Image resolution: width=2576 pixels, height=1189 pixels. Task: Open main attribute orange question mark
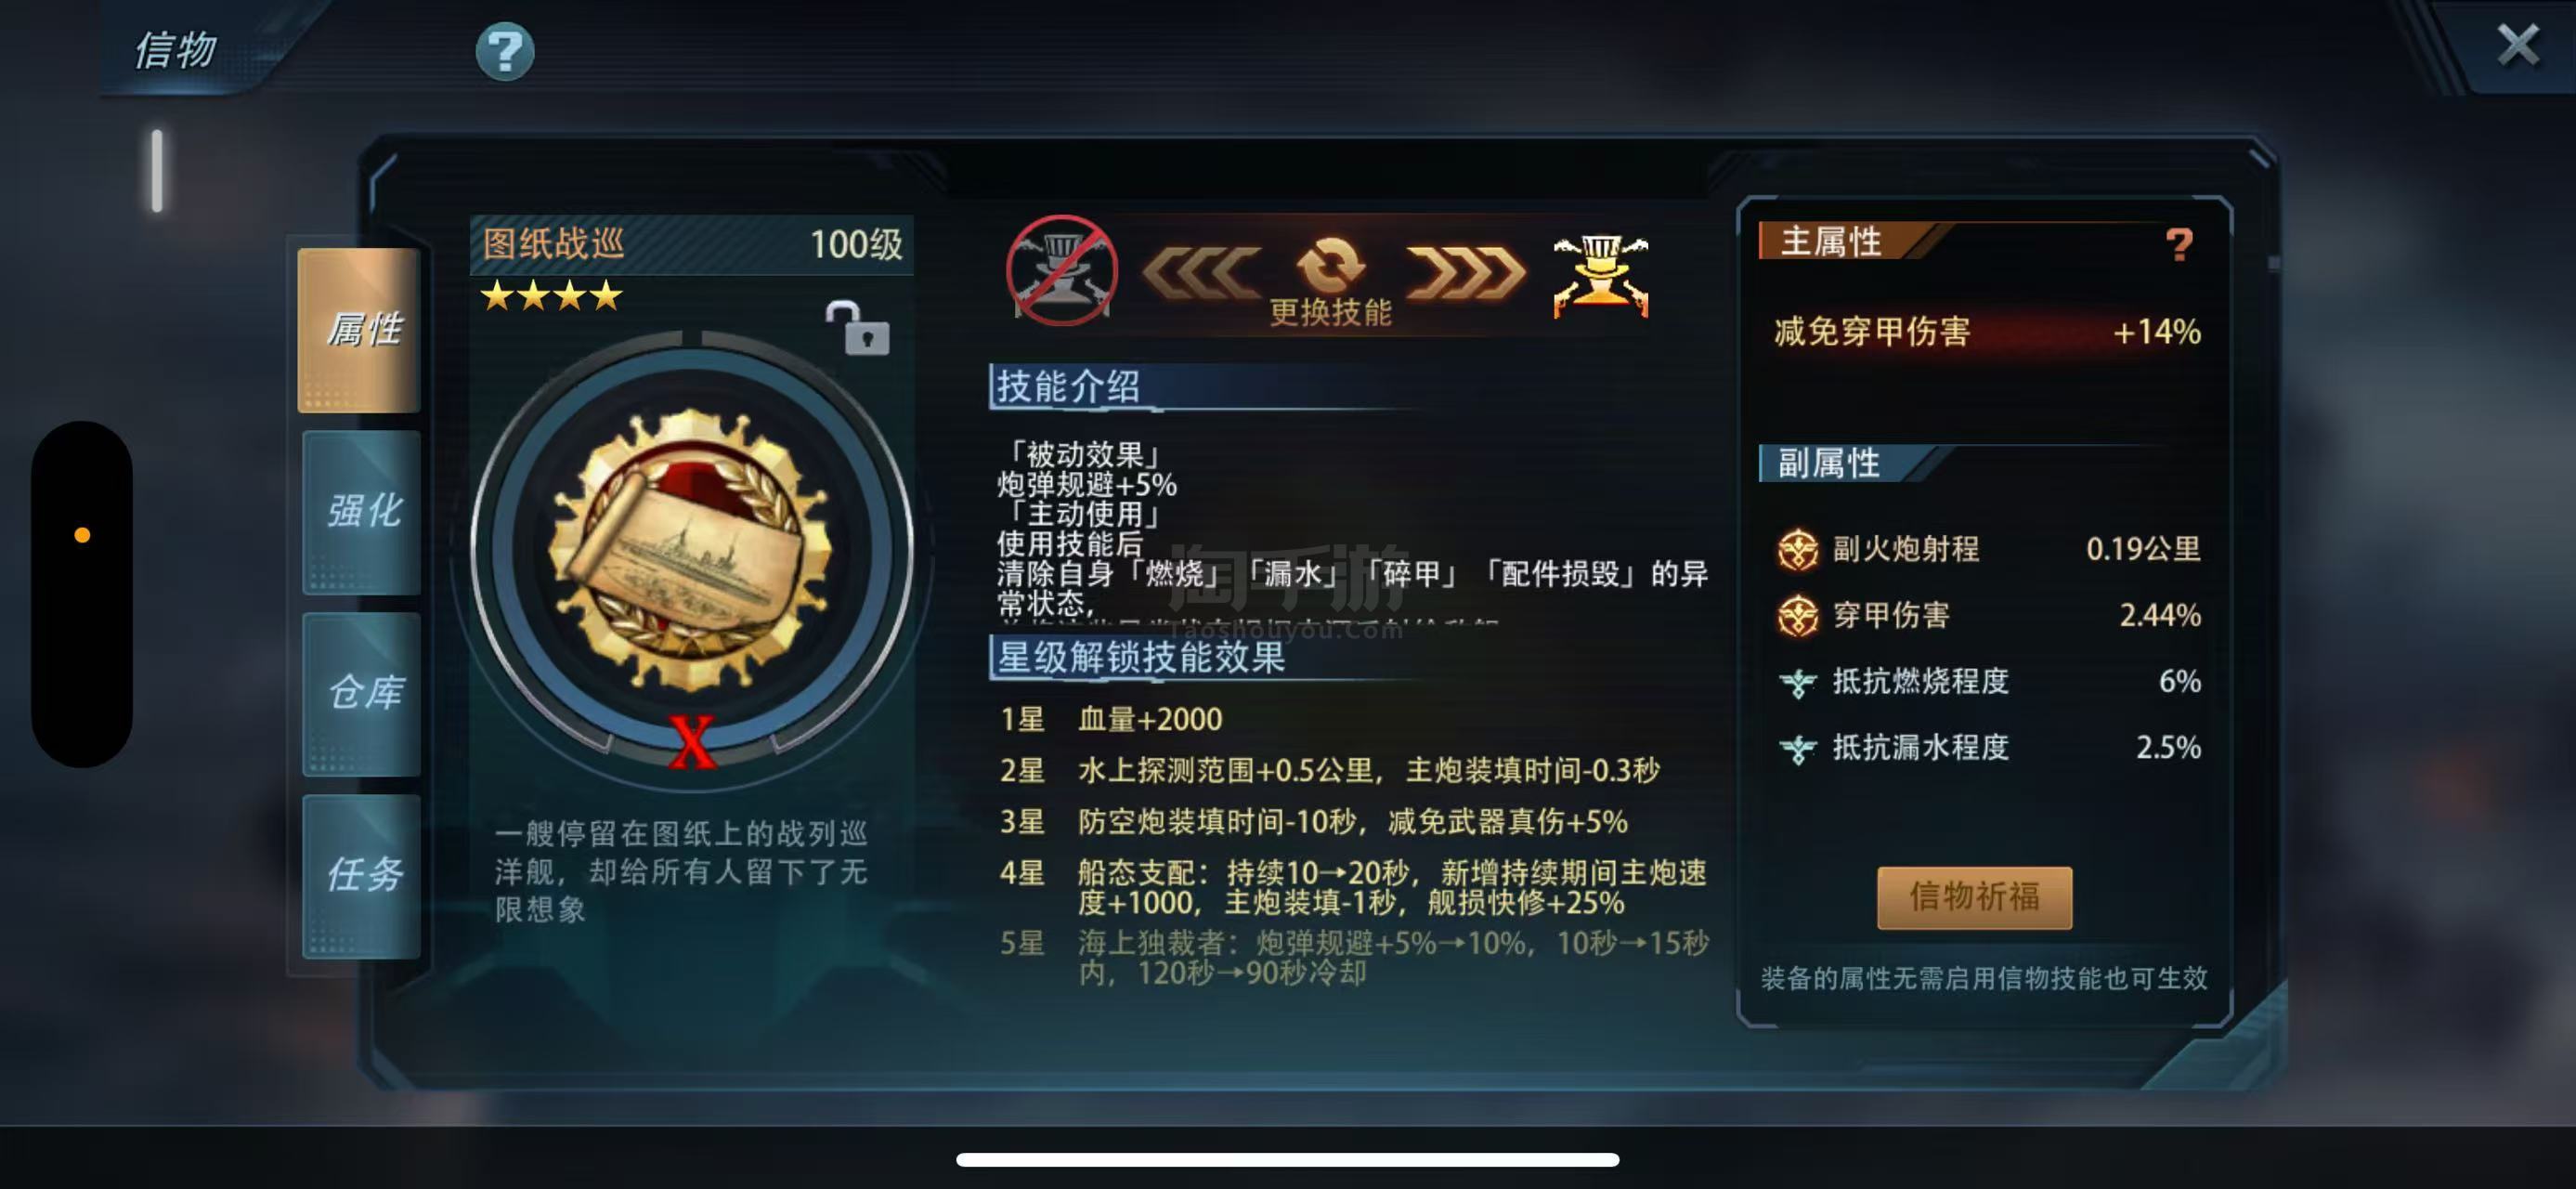[2179, 243]
